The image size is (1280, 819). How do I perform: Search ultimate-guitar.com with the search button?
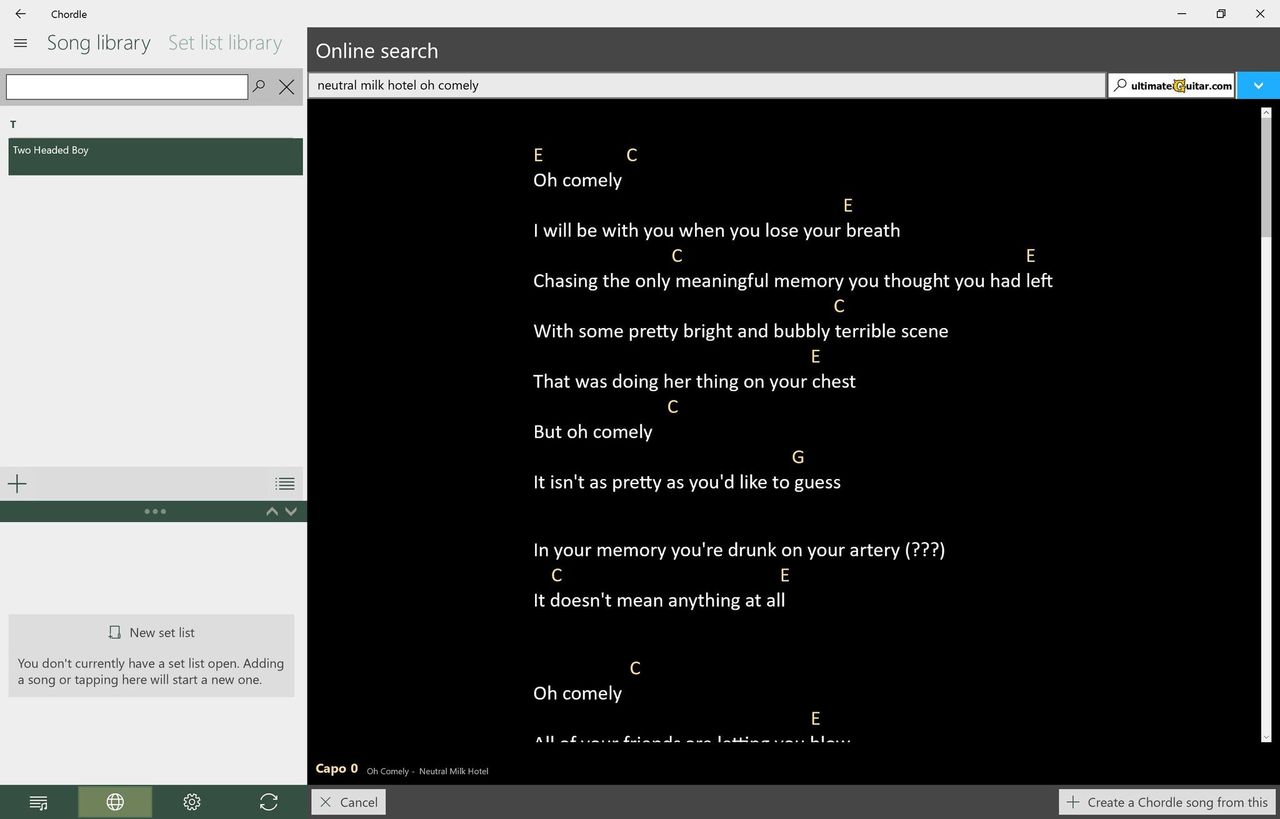1171,85
